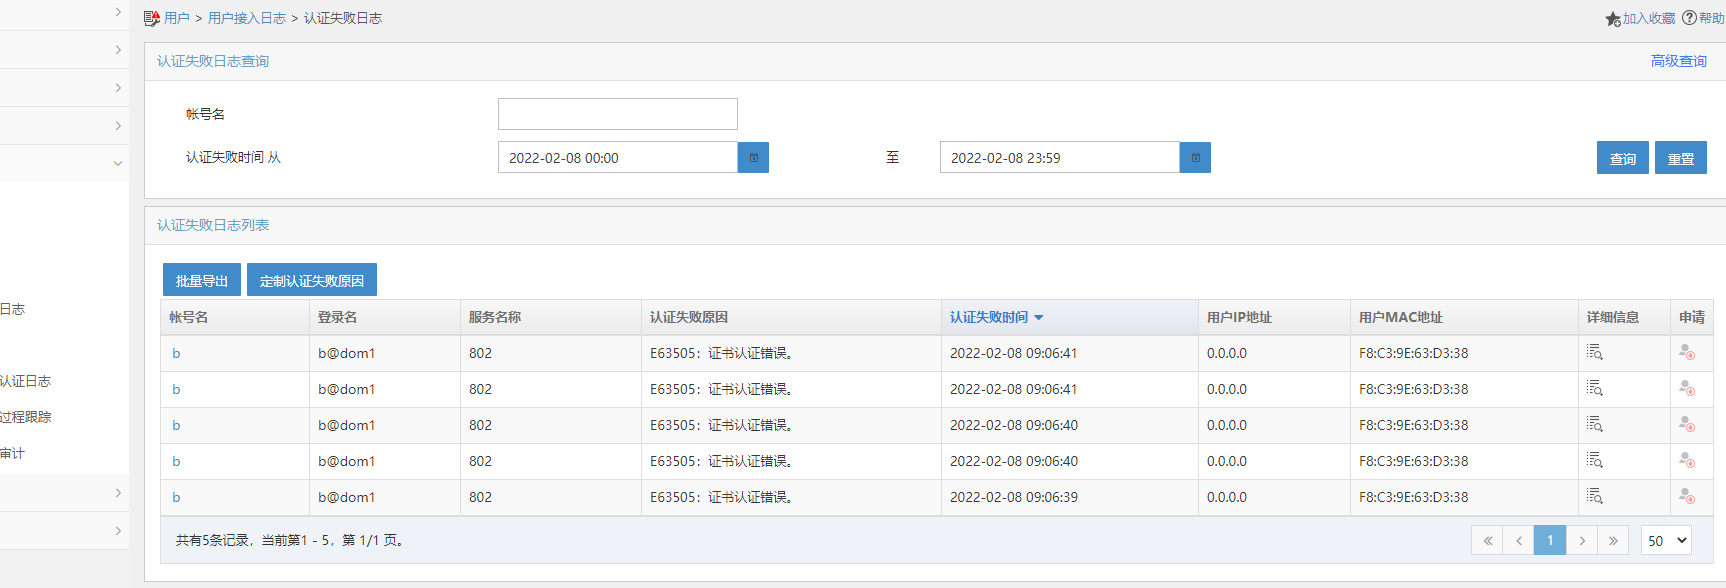Click the 认证失败日志列表 panel title
Viewport: 1726px width, 588px height.
[x=213, y=225]
